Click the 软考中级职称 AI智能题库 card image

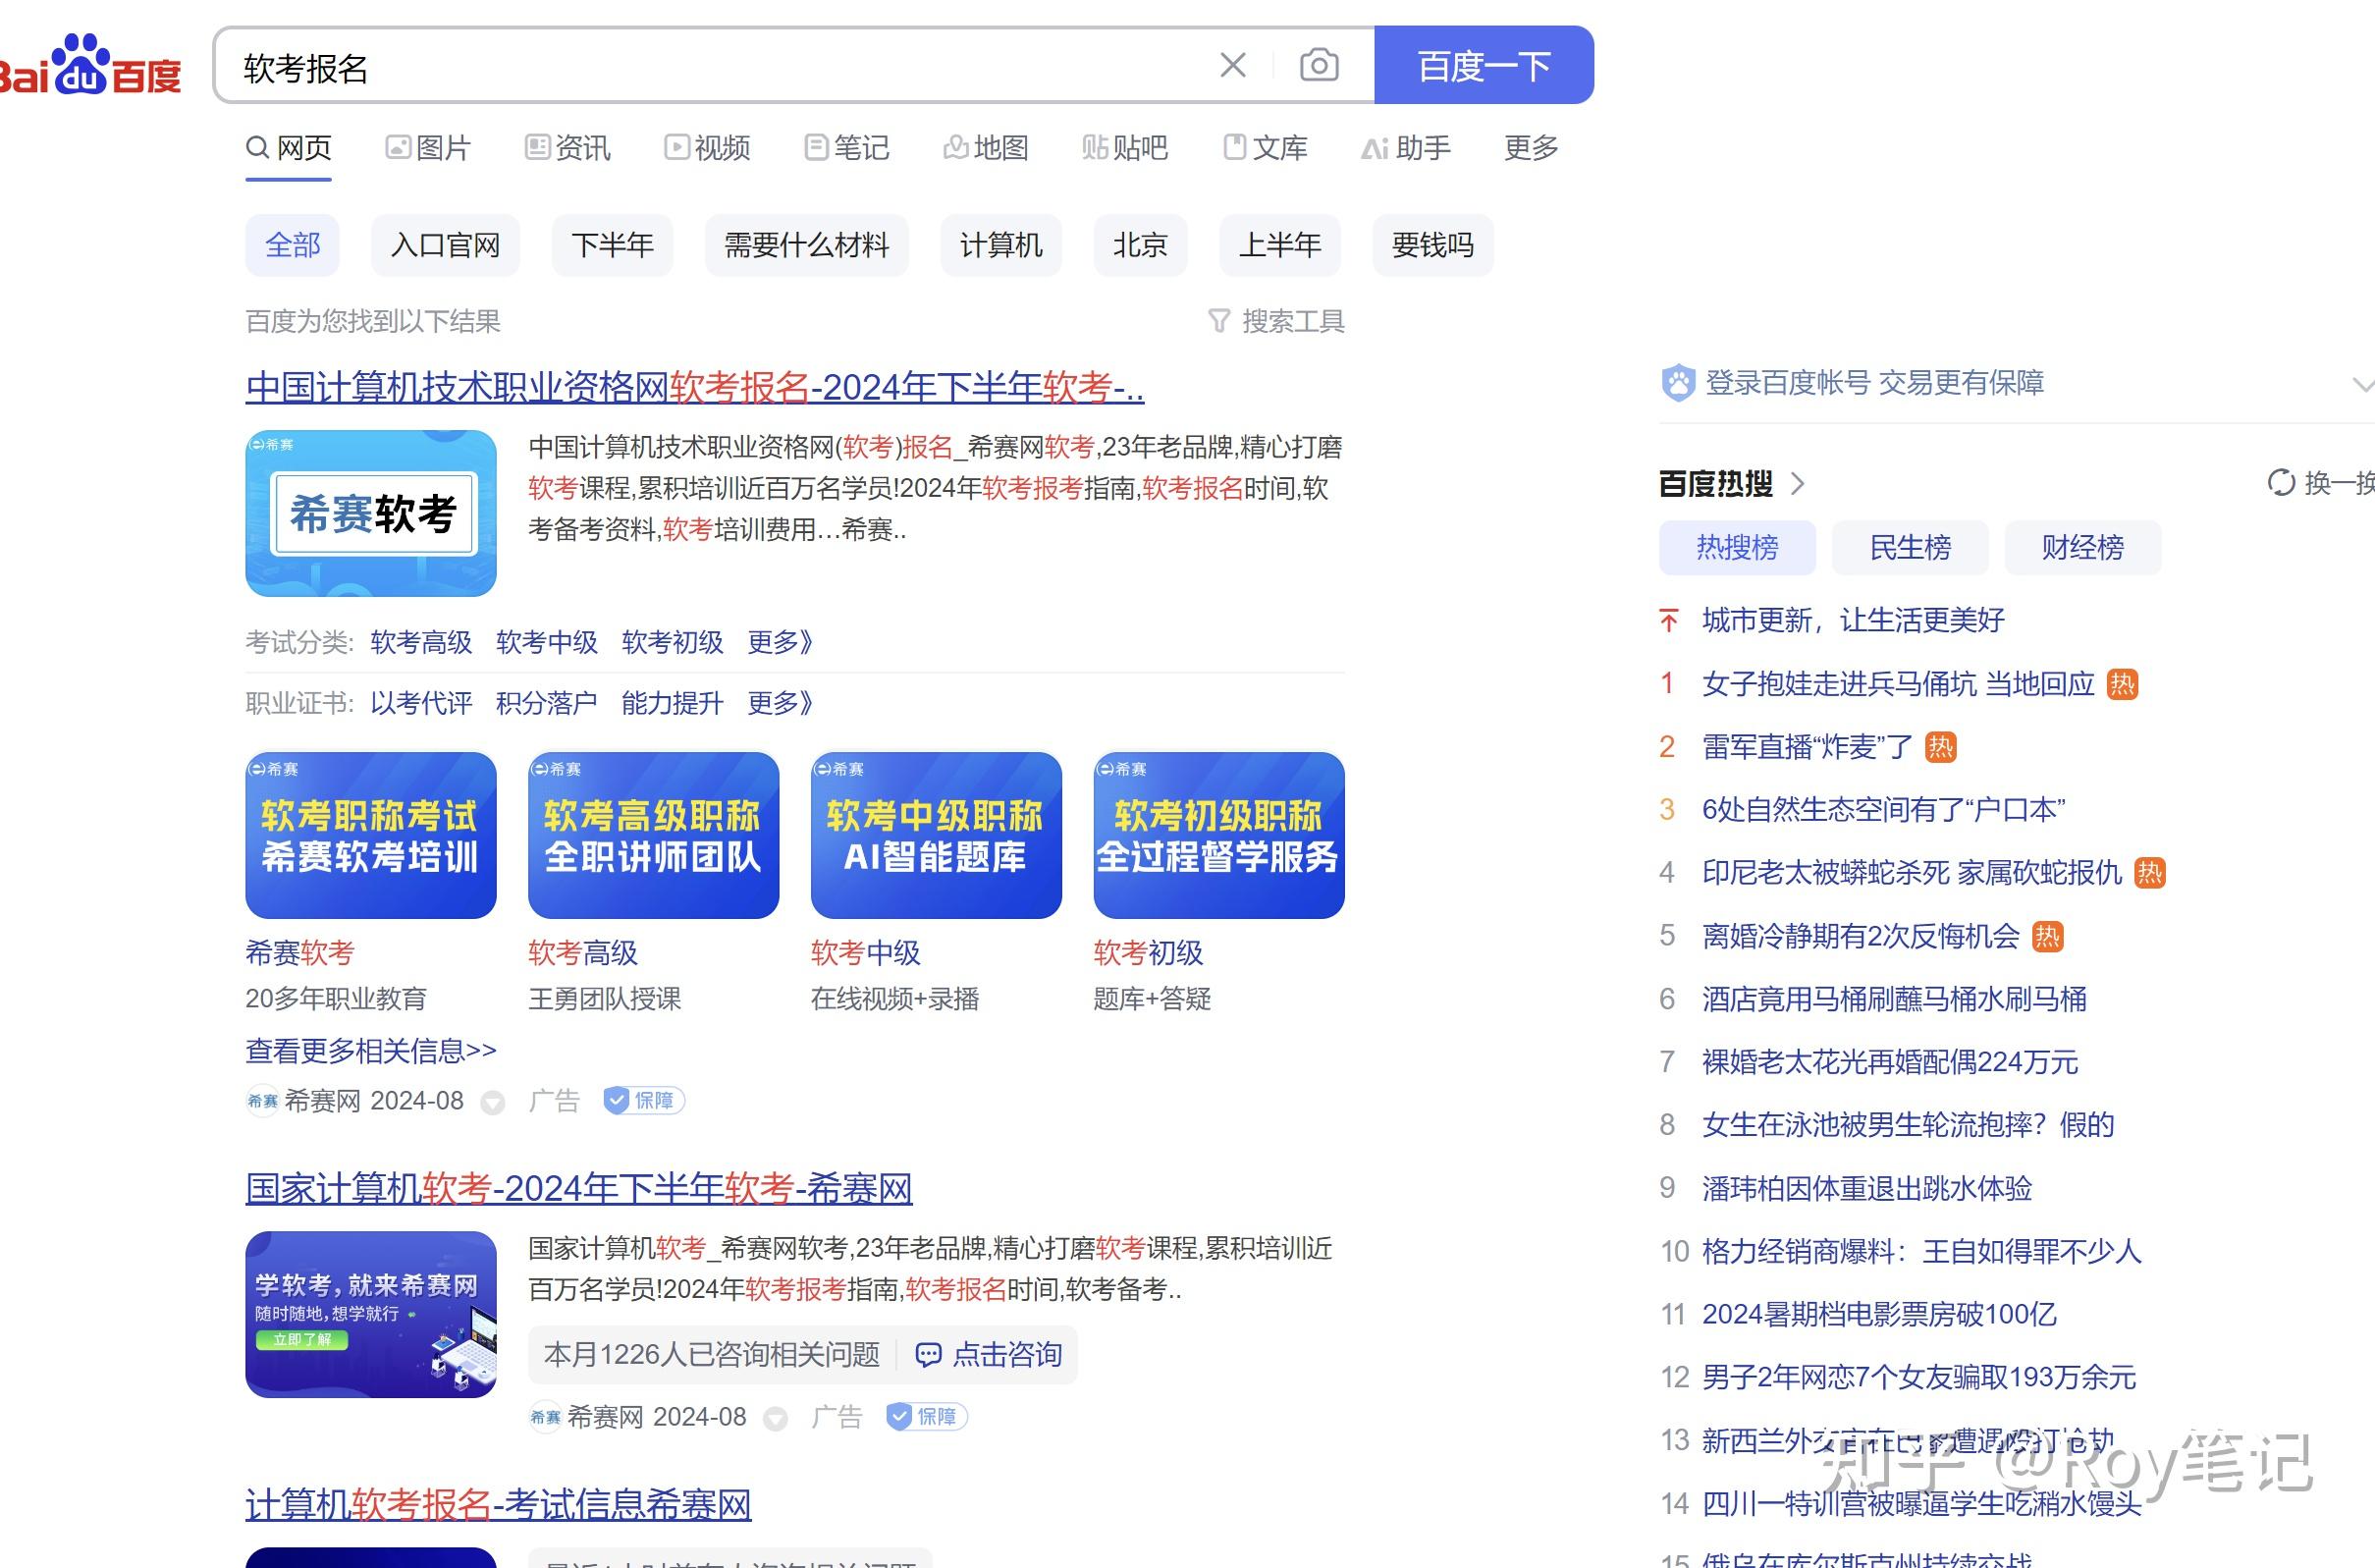tap(937, 835)
